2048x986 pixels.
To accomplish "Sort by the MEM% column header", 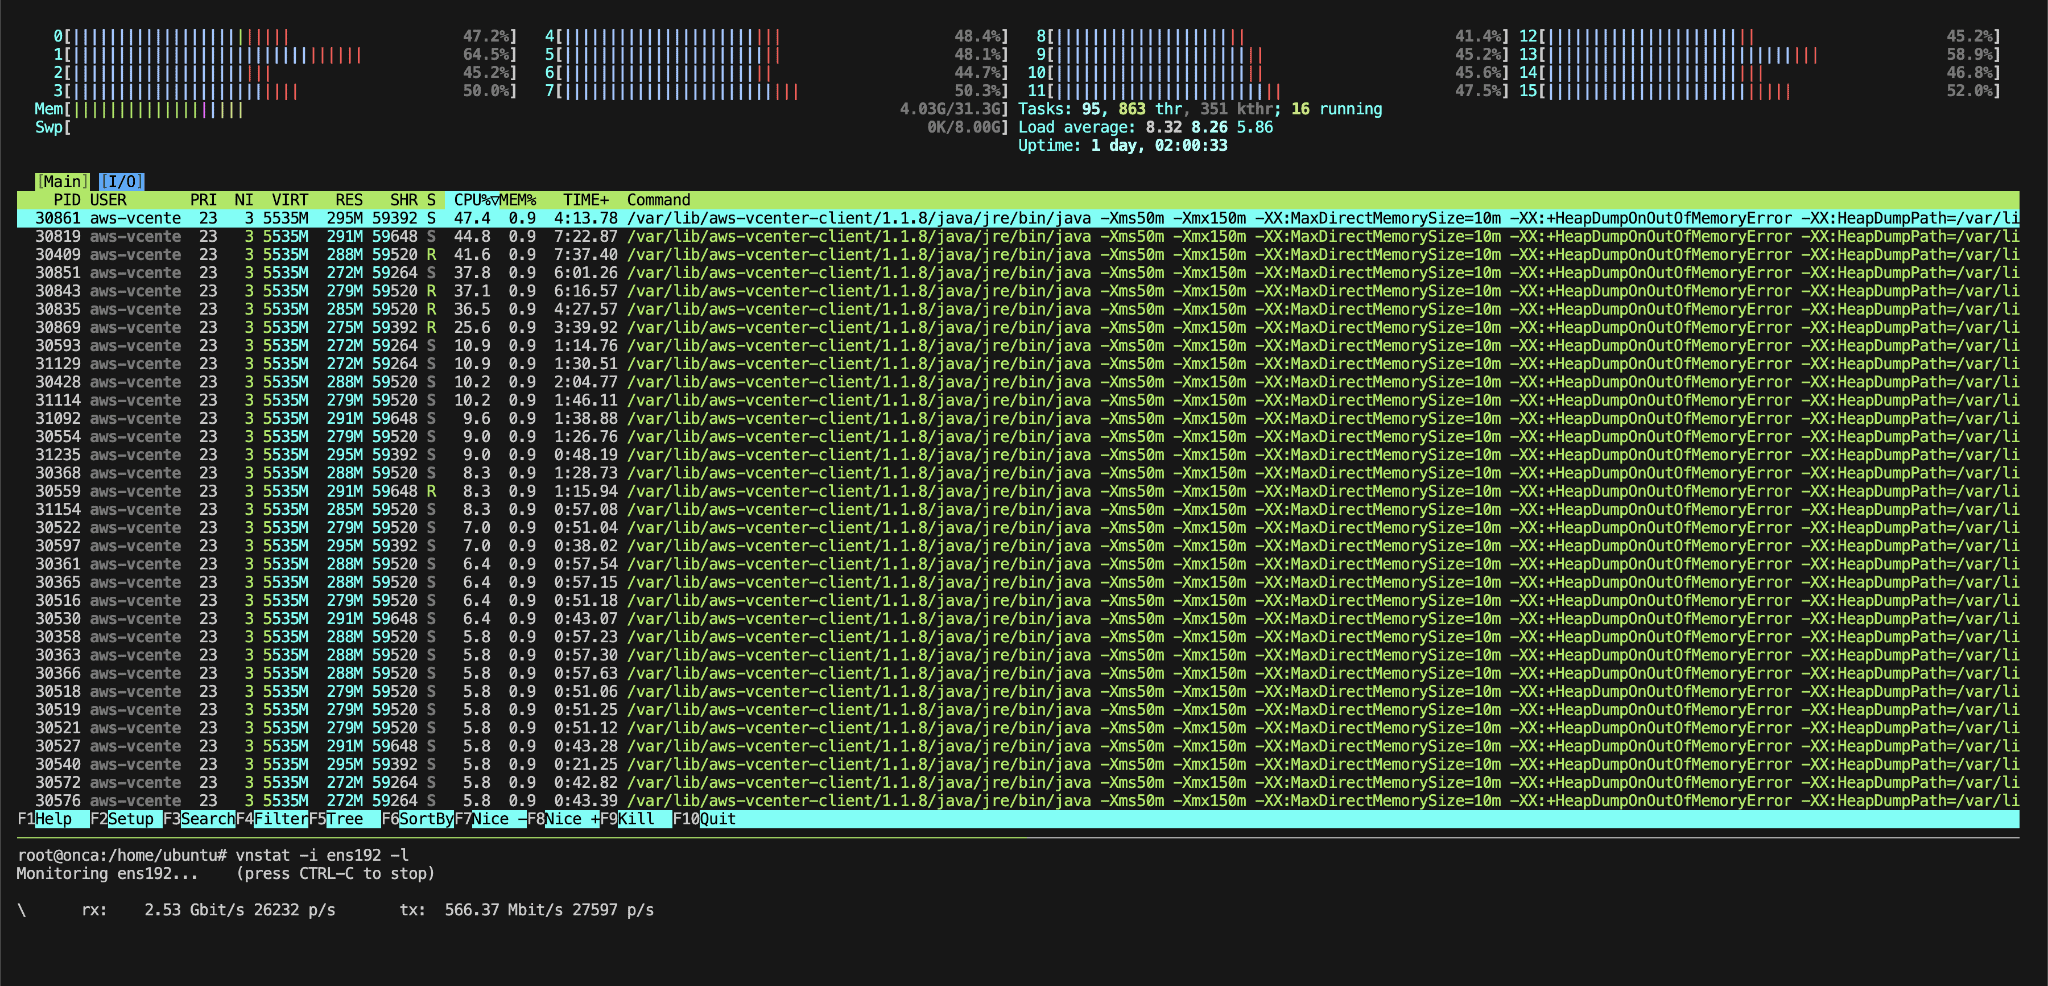I will (x=518, y=200).
